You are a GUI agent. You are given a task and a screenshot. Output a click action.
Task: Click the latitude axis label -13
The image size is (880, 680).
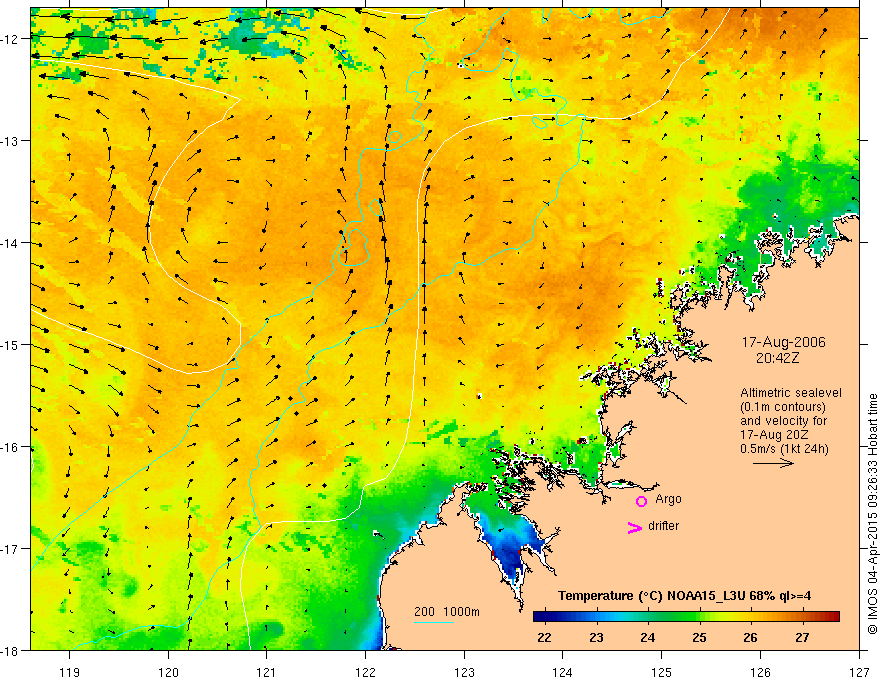pos(10,141)
